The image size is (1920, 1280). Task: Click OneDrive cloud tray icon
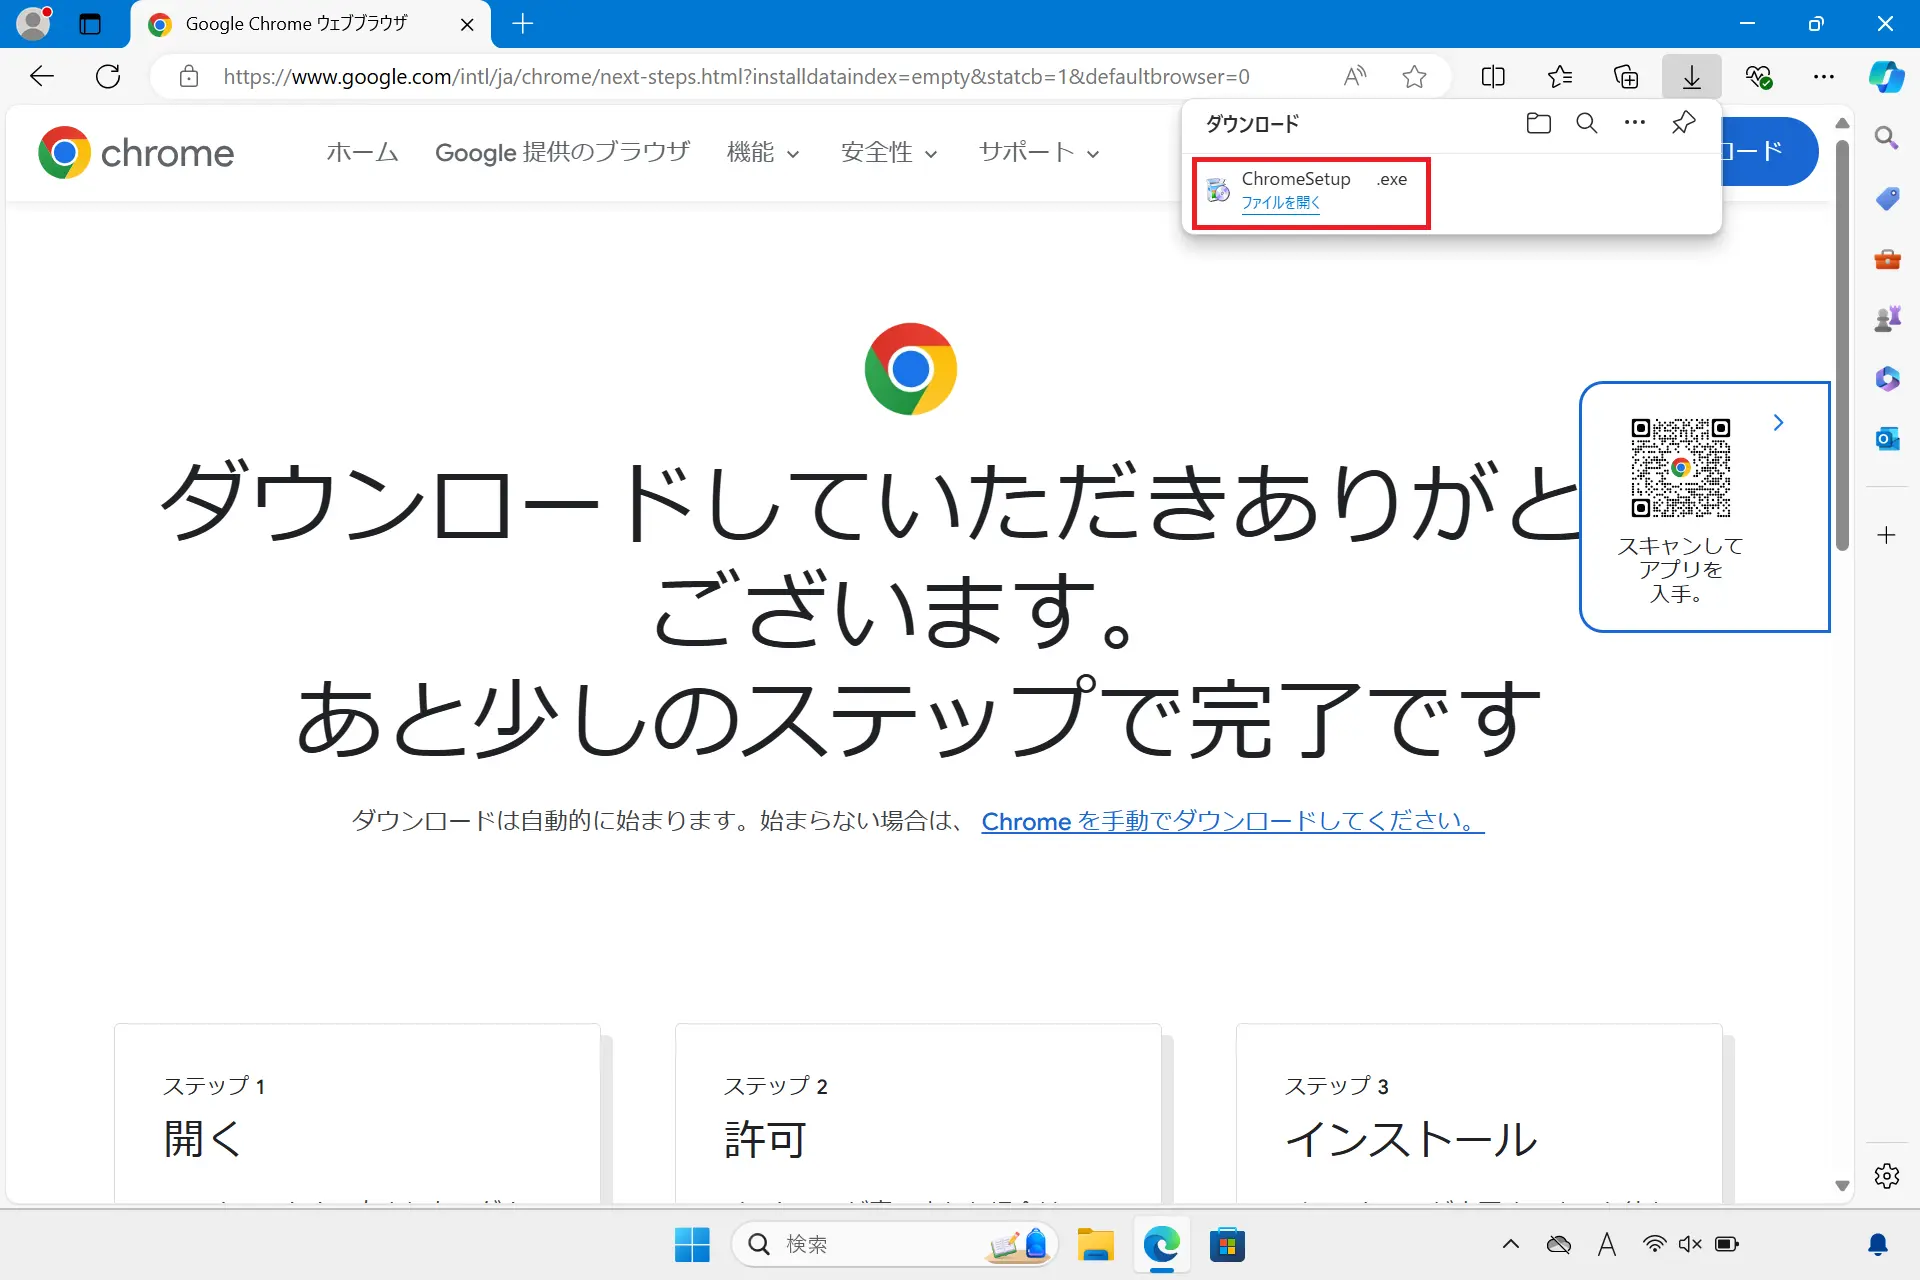pos(1559,1245)
